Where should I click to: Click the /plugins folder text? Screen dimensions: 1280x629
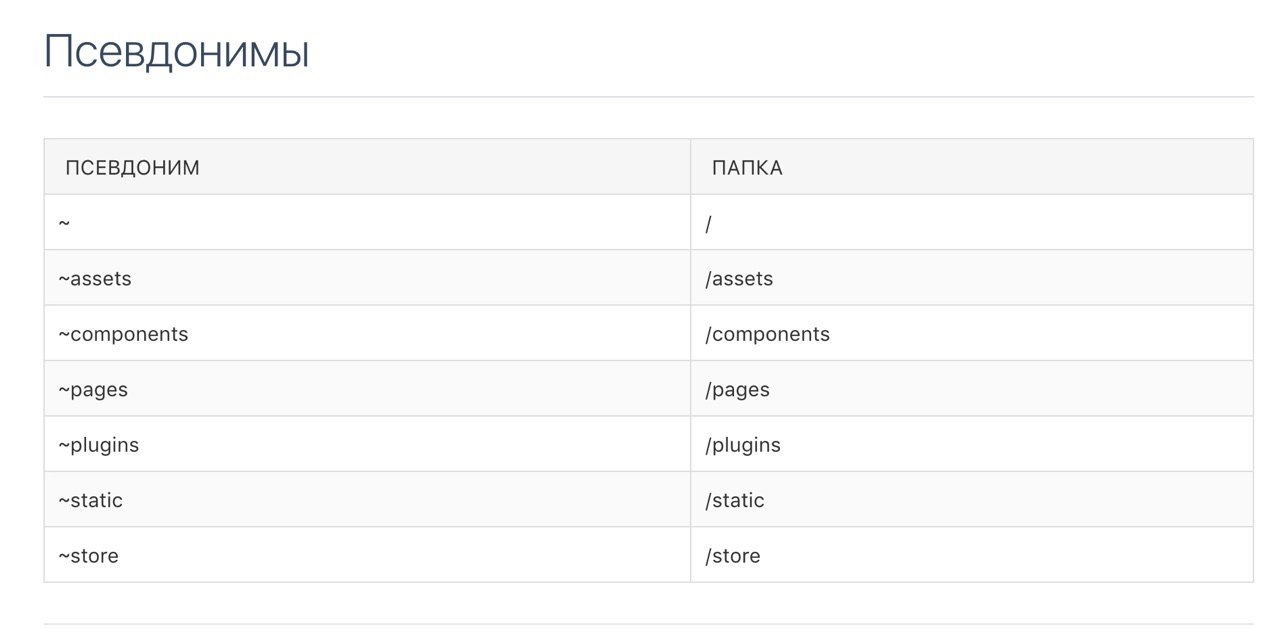[743, 445]
